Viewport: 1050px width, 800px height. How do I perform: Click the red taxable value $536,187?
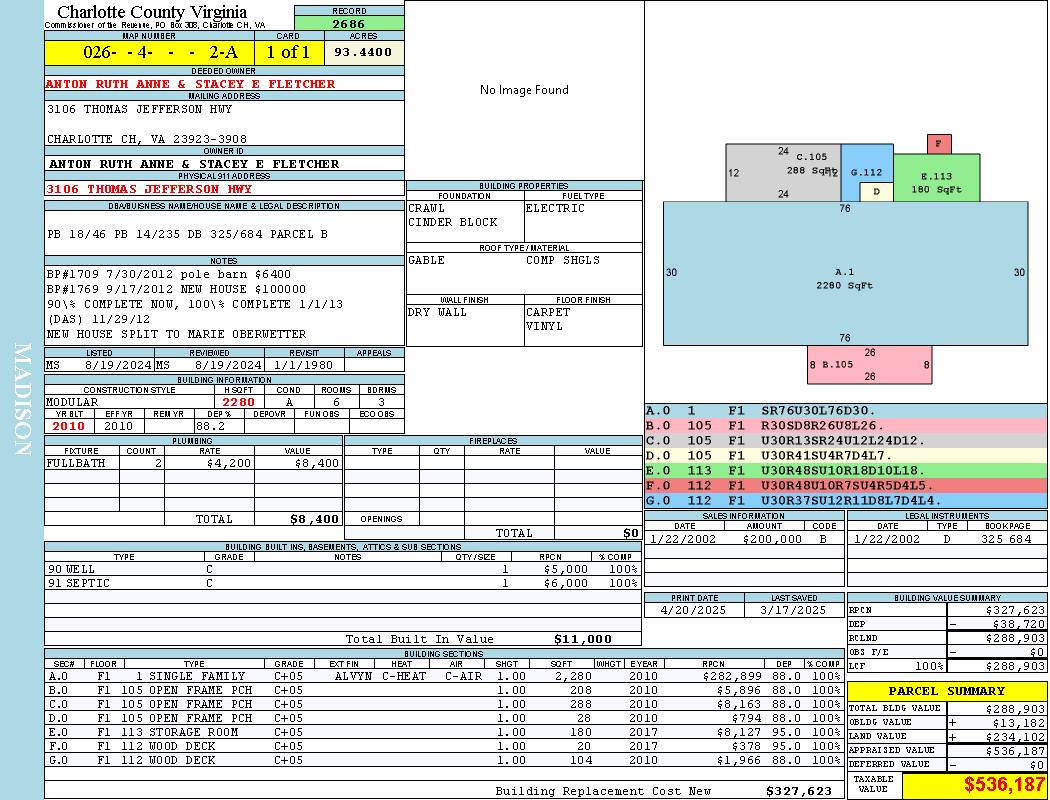pos(974,784)
